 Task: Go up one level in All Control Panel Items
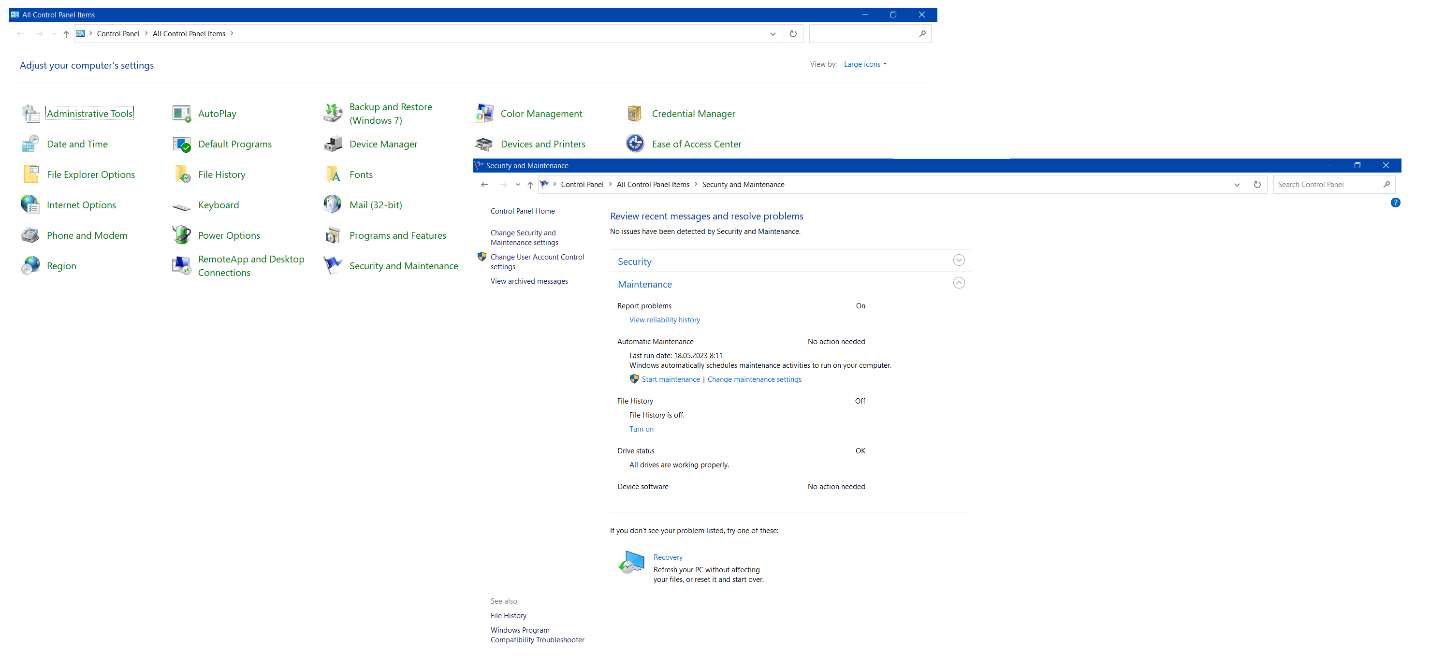tap(66, 34)
